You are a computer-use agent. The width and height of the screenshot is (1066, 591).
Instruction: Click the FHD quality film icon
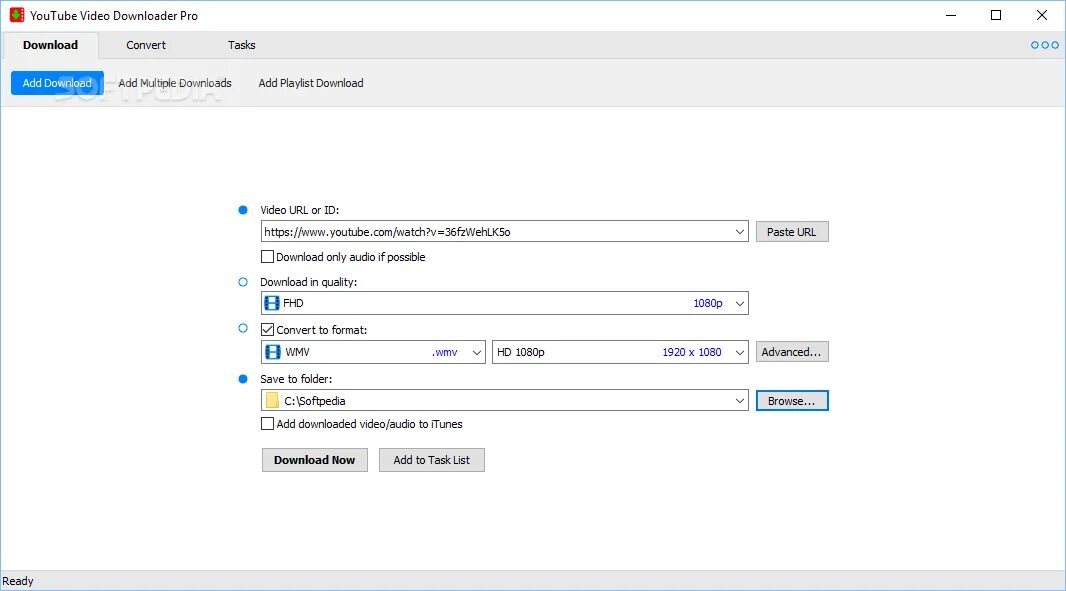[272, 303]
